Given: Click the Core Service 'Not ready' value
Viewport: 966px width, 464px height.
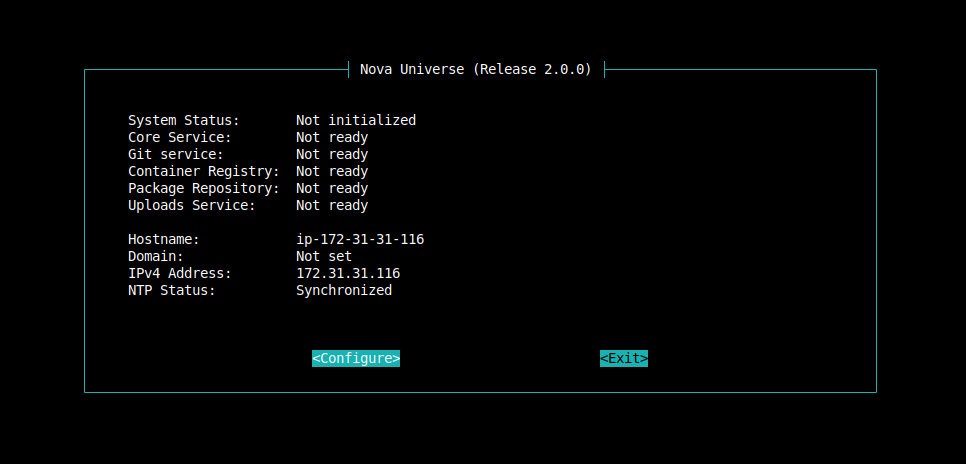Looking at the screenshot, I should click(x=332, y=137).
